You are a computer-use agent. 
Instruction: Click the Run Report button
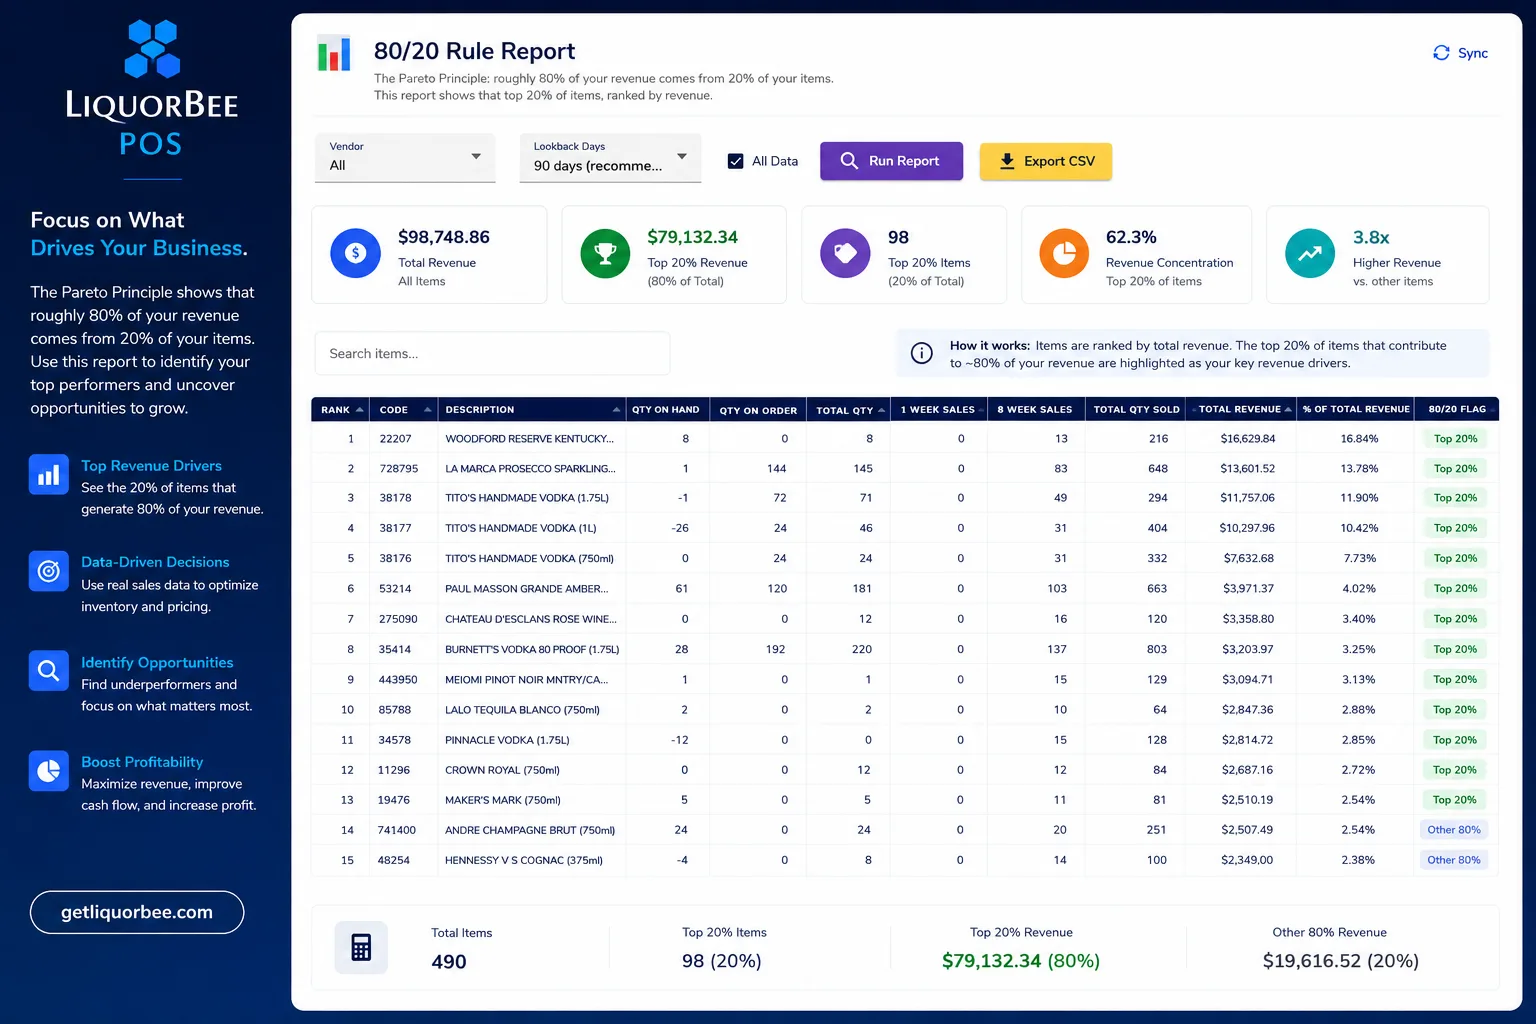coord(891,161)
